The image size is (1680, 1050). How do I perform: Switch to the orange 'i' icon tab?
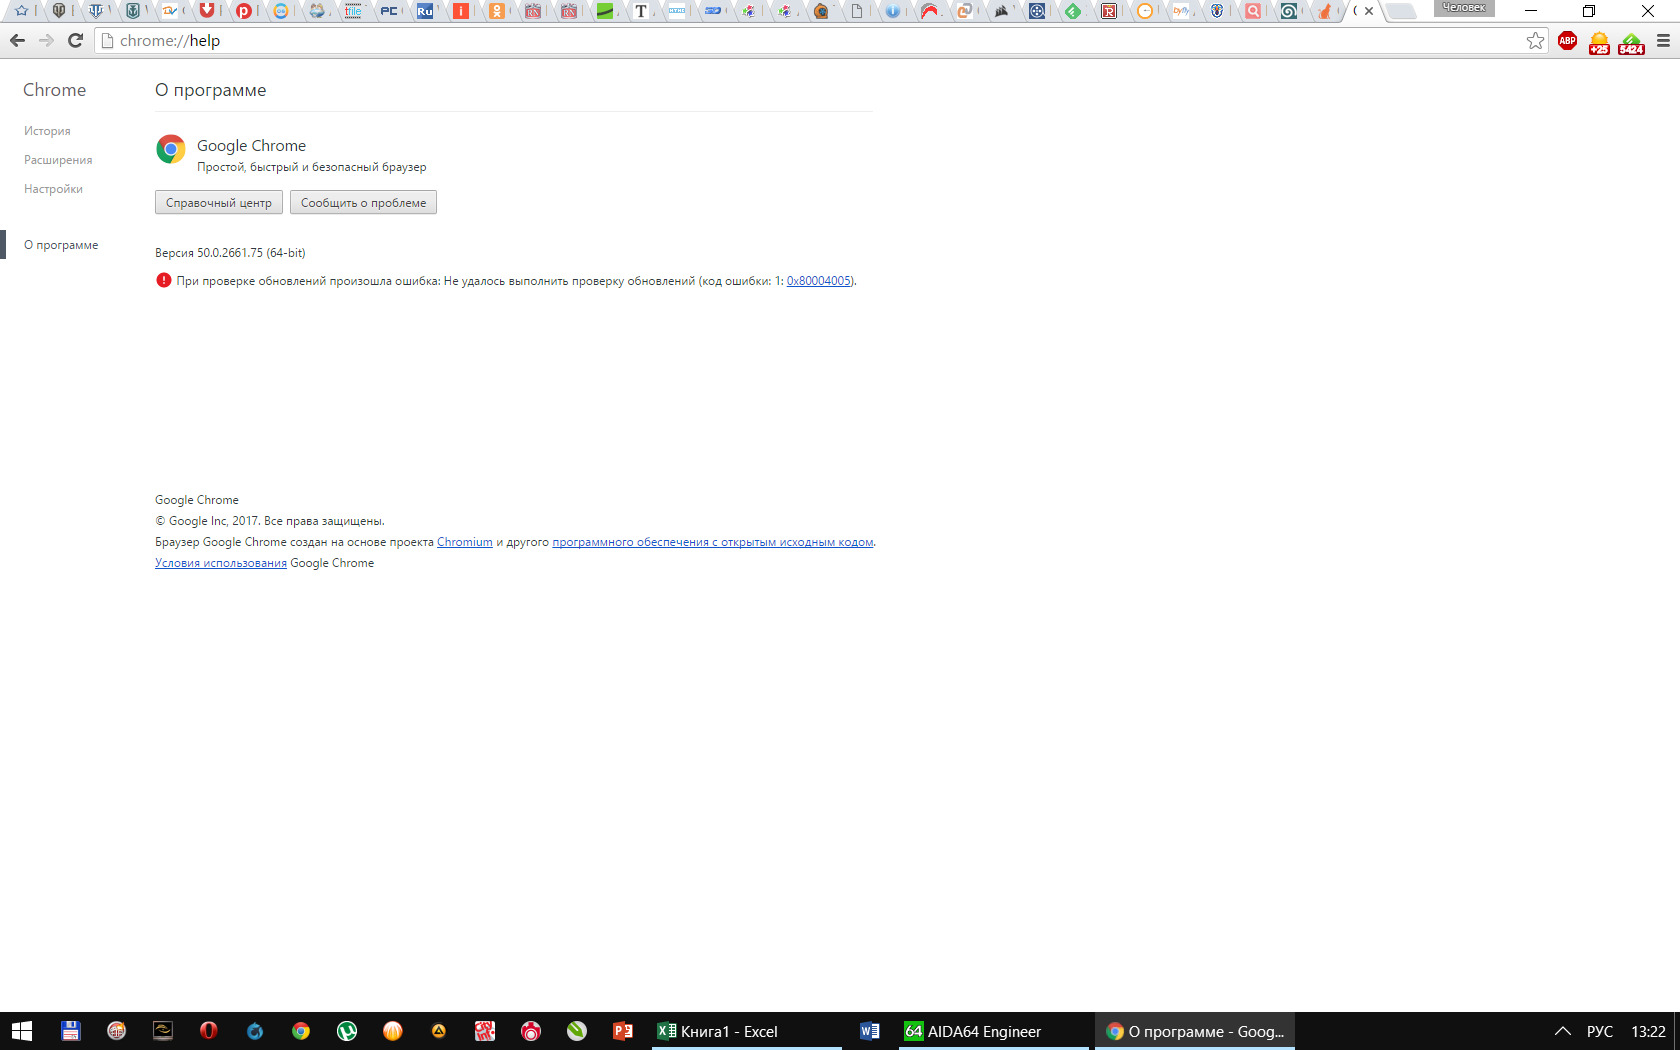(x=461, y=11)
